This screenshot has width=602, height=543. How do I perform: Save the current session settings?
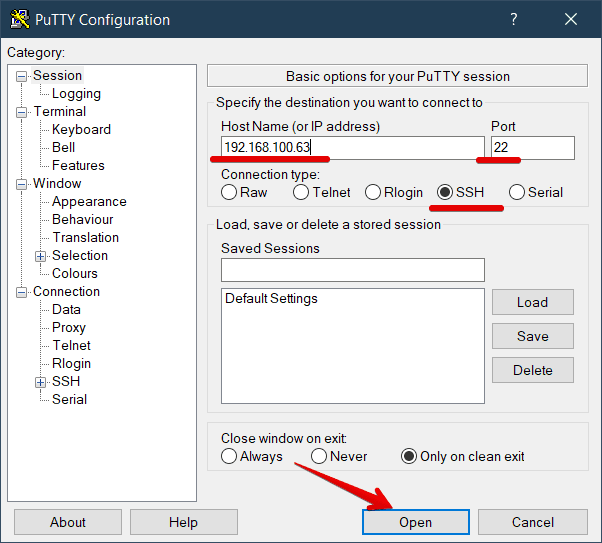[533, 336]
